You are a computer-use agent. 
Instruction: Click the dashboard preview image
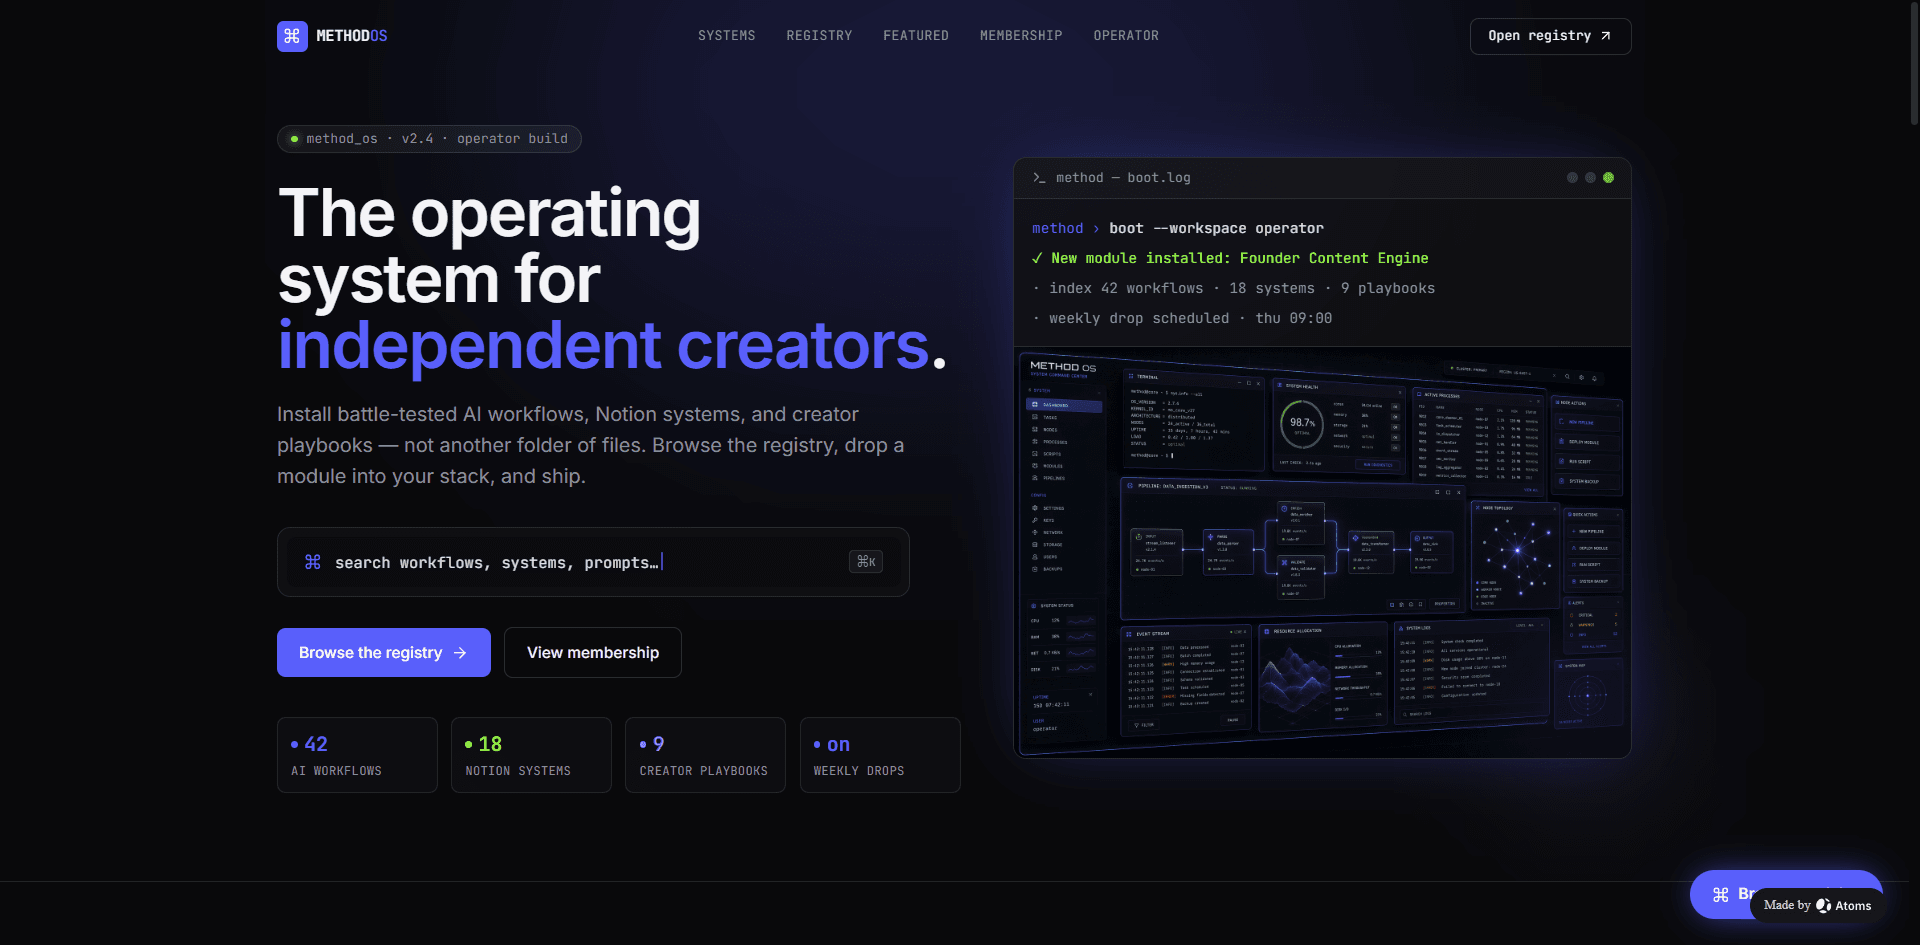(x=1322, y=553)
